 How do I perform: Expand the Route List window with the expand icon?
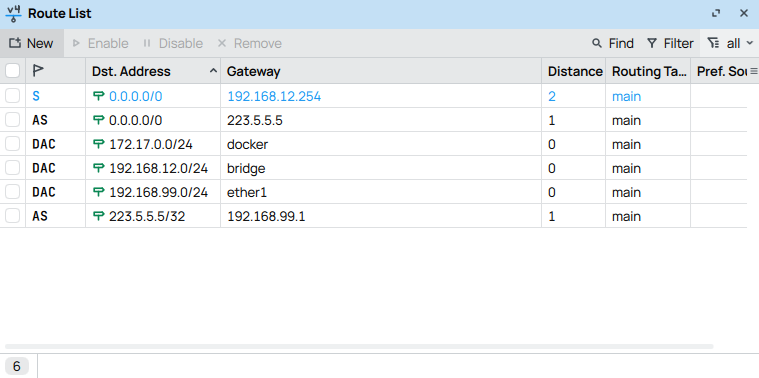pos(716,14)
